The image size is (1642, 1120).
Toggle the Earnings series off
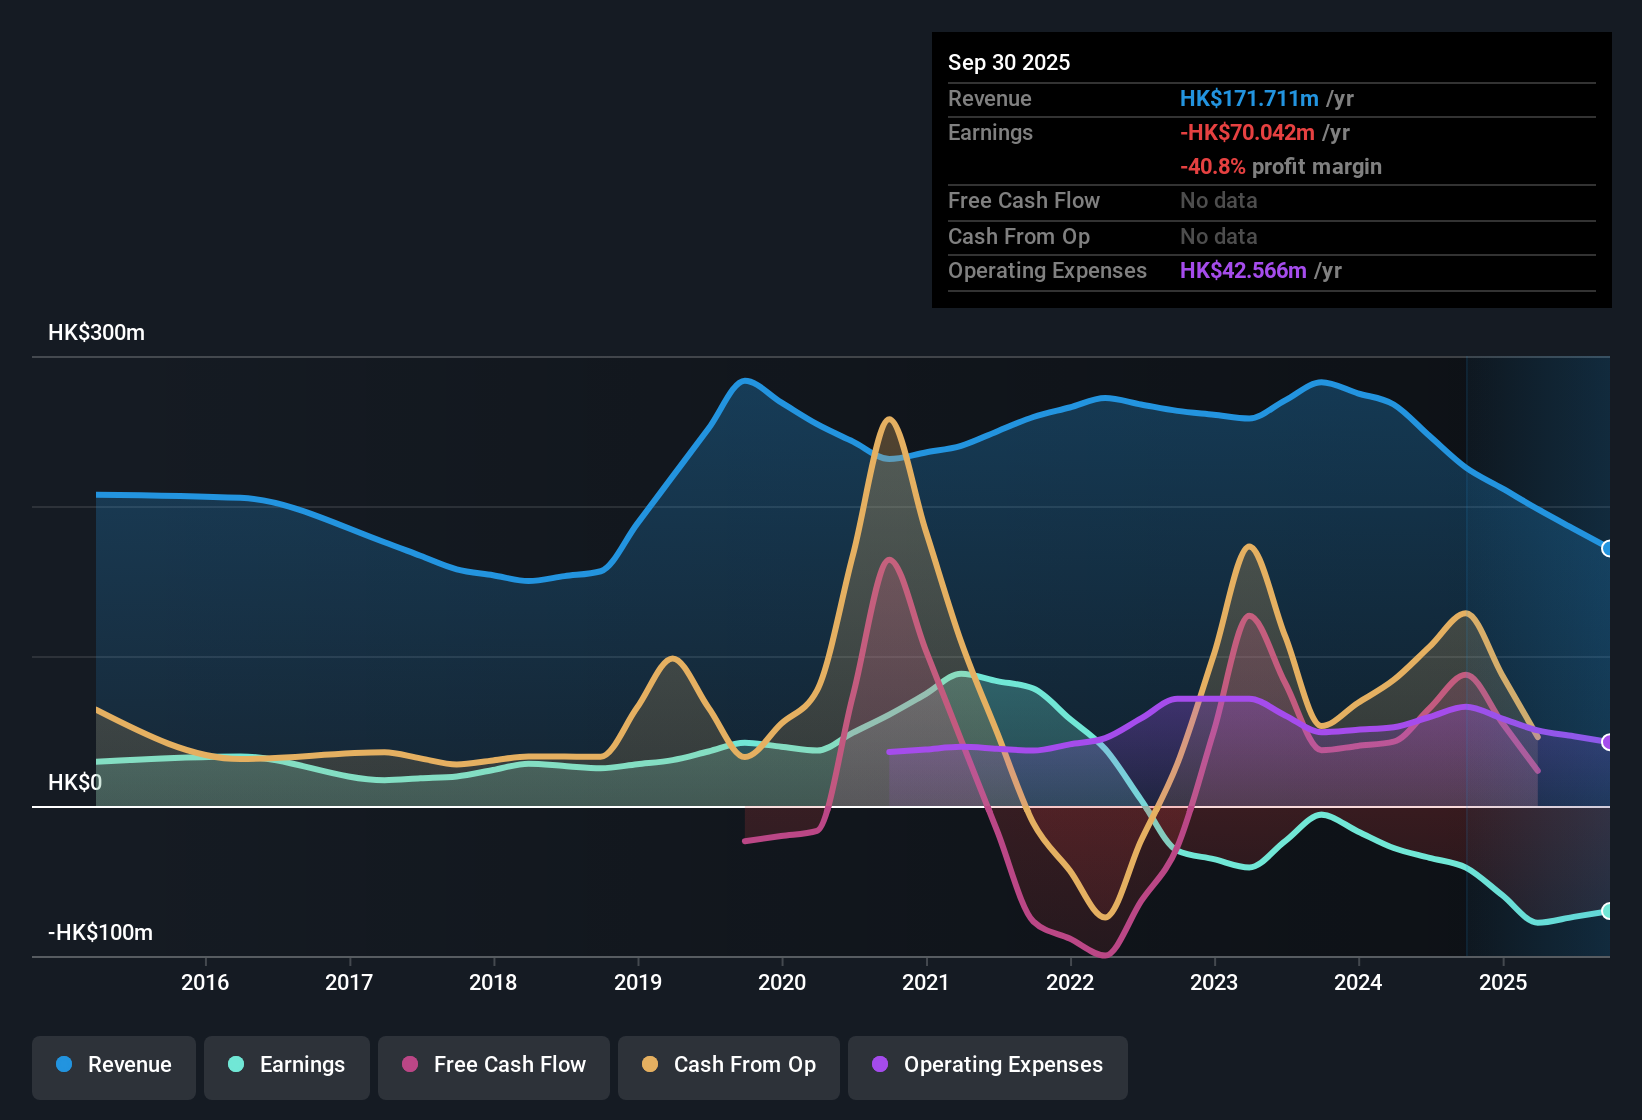pos(286,1065)
